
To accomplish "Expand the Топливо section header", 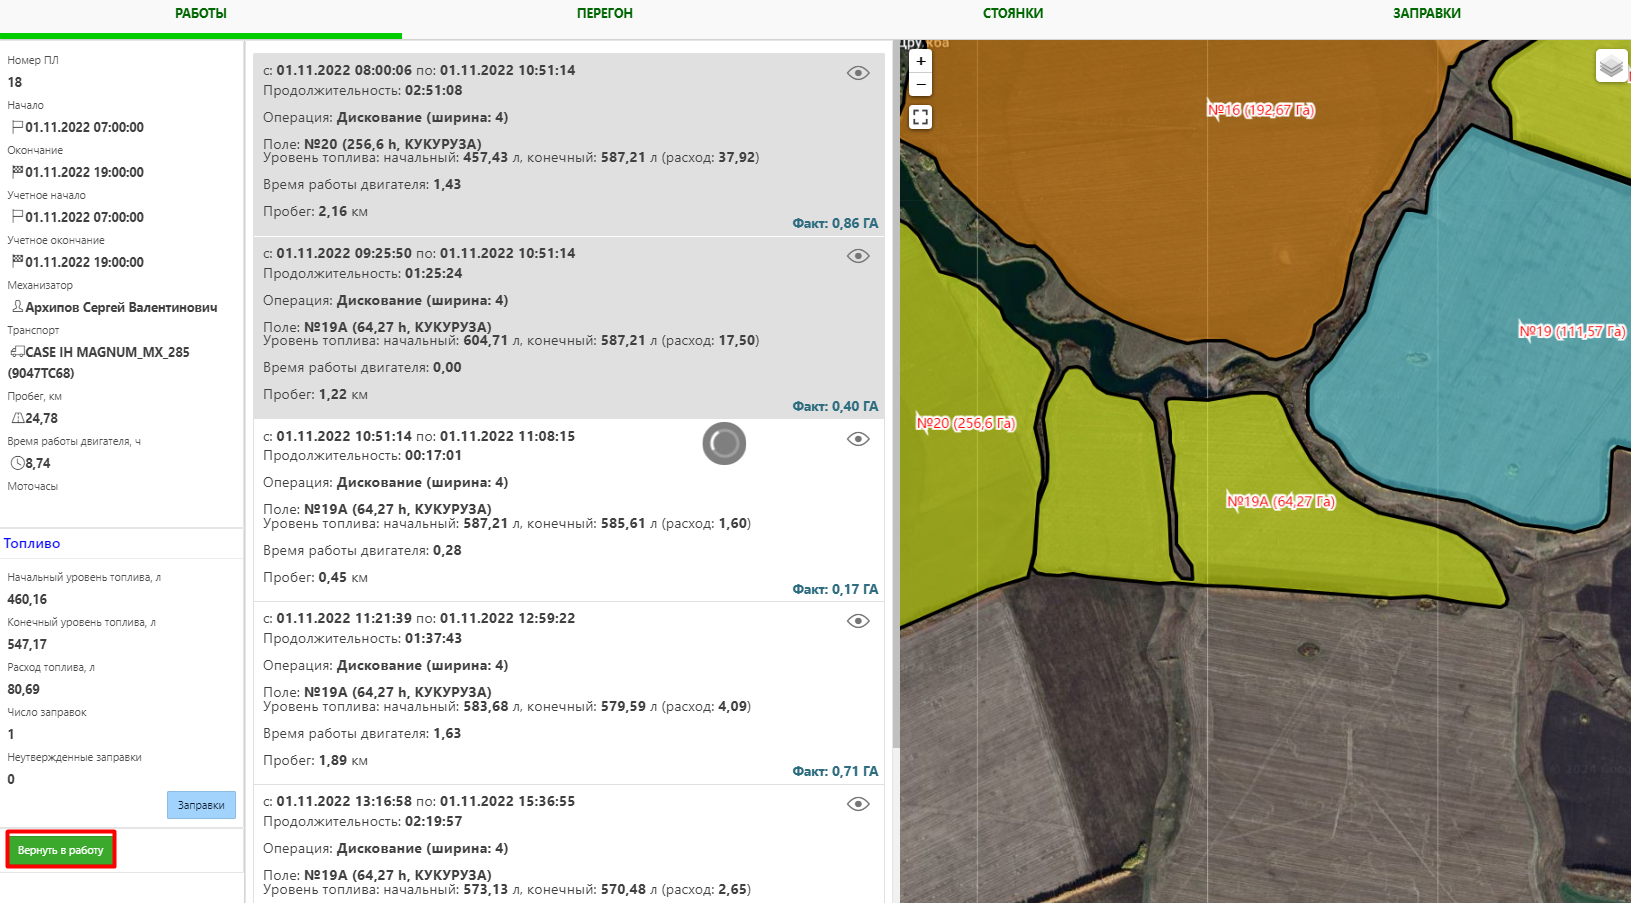I will 32,543.
